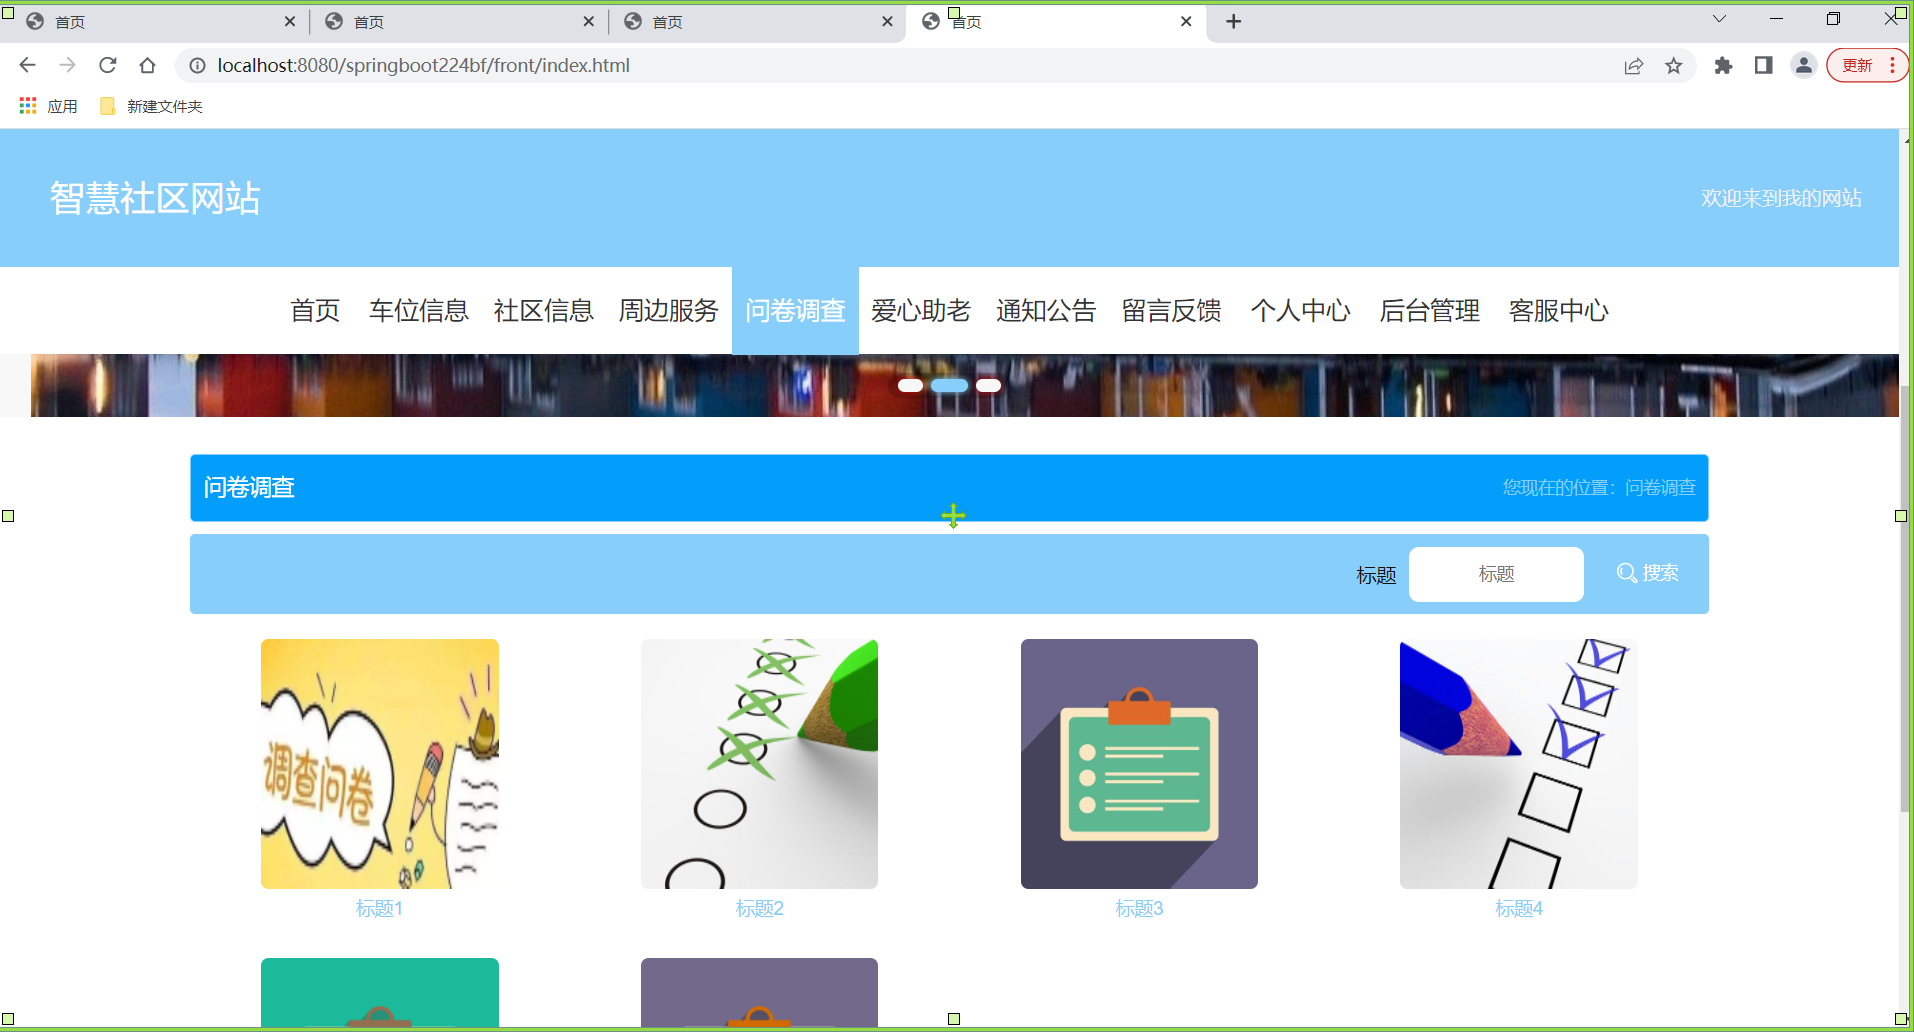Select the third carousel indicator dot

coord(988,385)
